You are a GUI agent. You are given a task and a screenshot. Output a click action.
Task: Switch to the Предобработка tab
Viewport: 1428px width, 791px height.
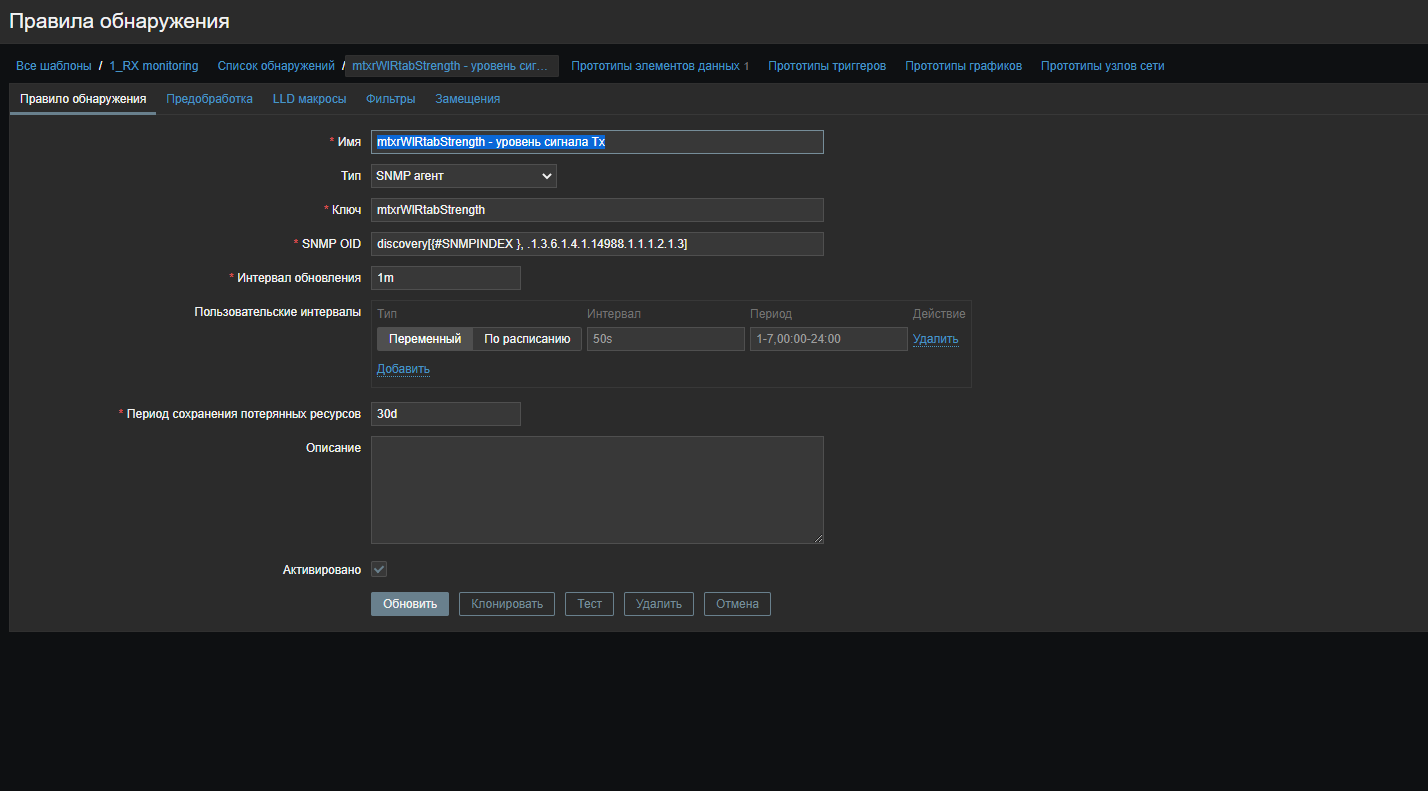pos(209,99)
